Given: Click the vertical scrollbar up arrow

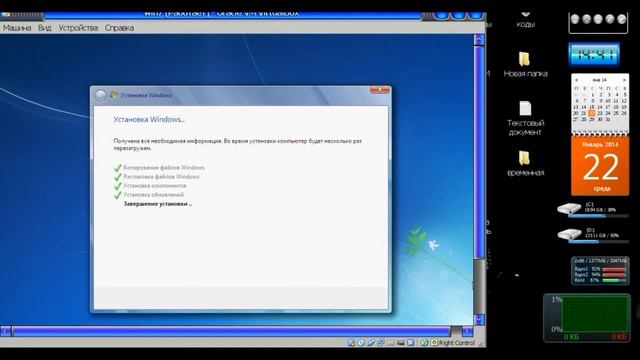Looking at the screenshot, I should click(479, 40).
